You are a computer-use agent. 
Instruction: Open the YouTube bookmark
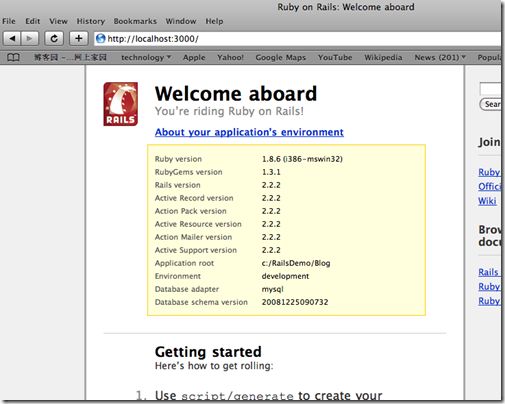[335, 57]
